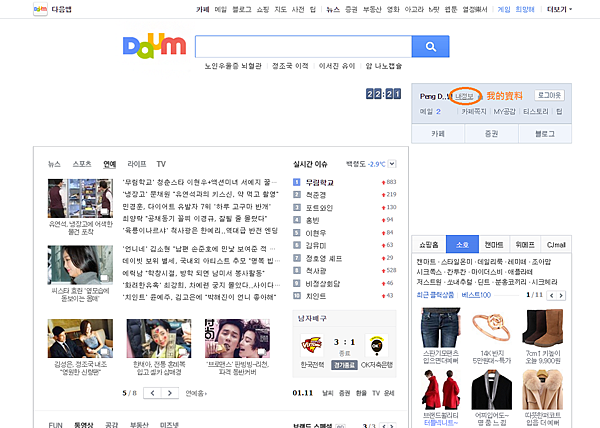Image resolution: width=600 pixels, height=428 pixels.
Task: Go to next page of 연예 news
Action: [x=170, y=393]
